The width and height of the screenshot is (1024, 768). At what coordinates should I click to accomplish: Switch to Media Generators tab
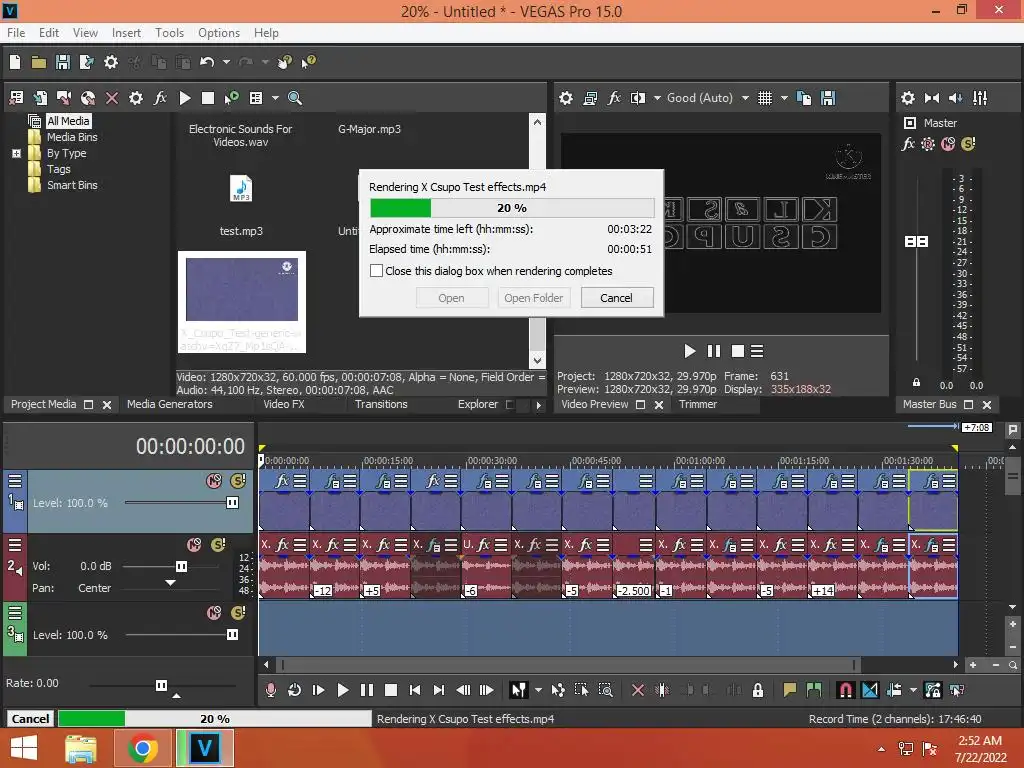170,404
